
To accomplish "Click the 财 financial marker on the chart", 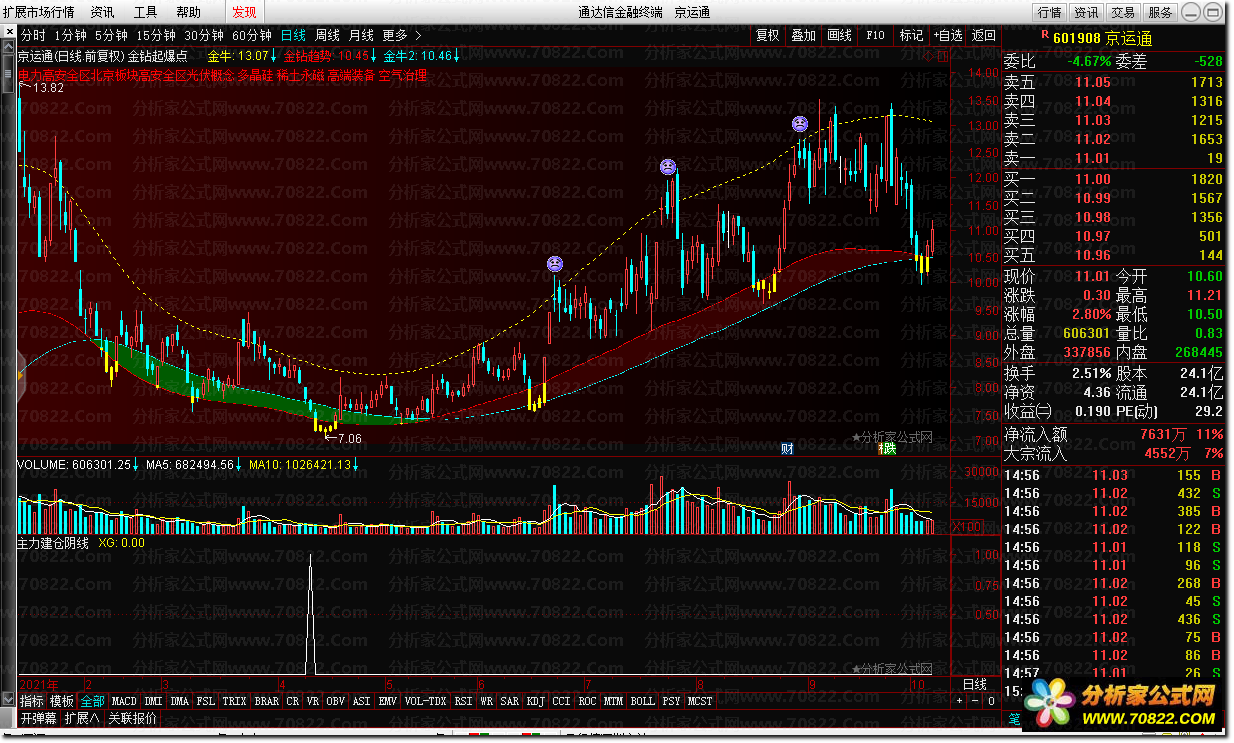I will [x=787, y=449].
